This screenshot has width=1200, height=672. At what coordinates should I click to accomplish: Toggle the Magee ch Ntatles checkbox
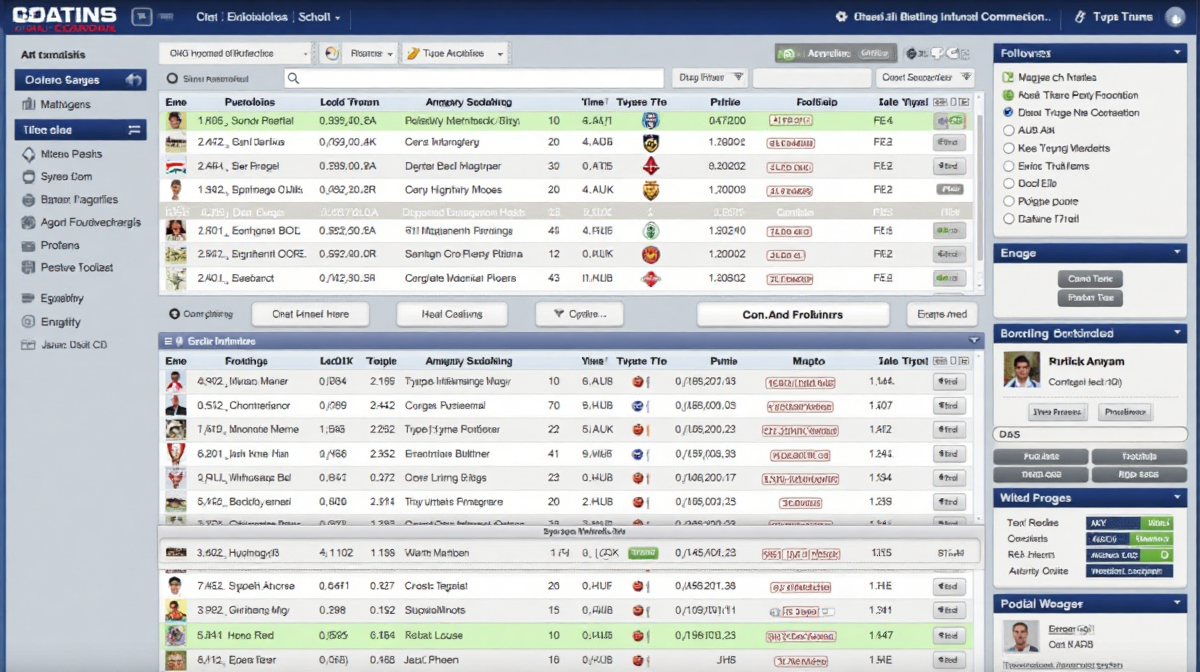(1008, 77)
